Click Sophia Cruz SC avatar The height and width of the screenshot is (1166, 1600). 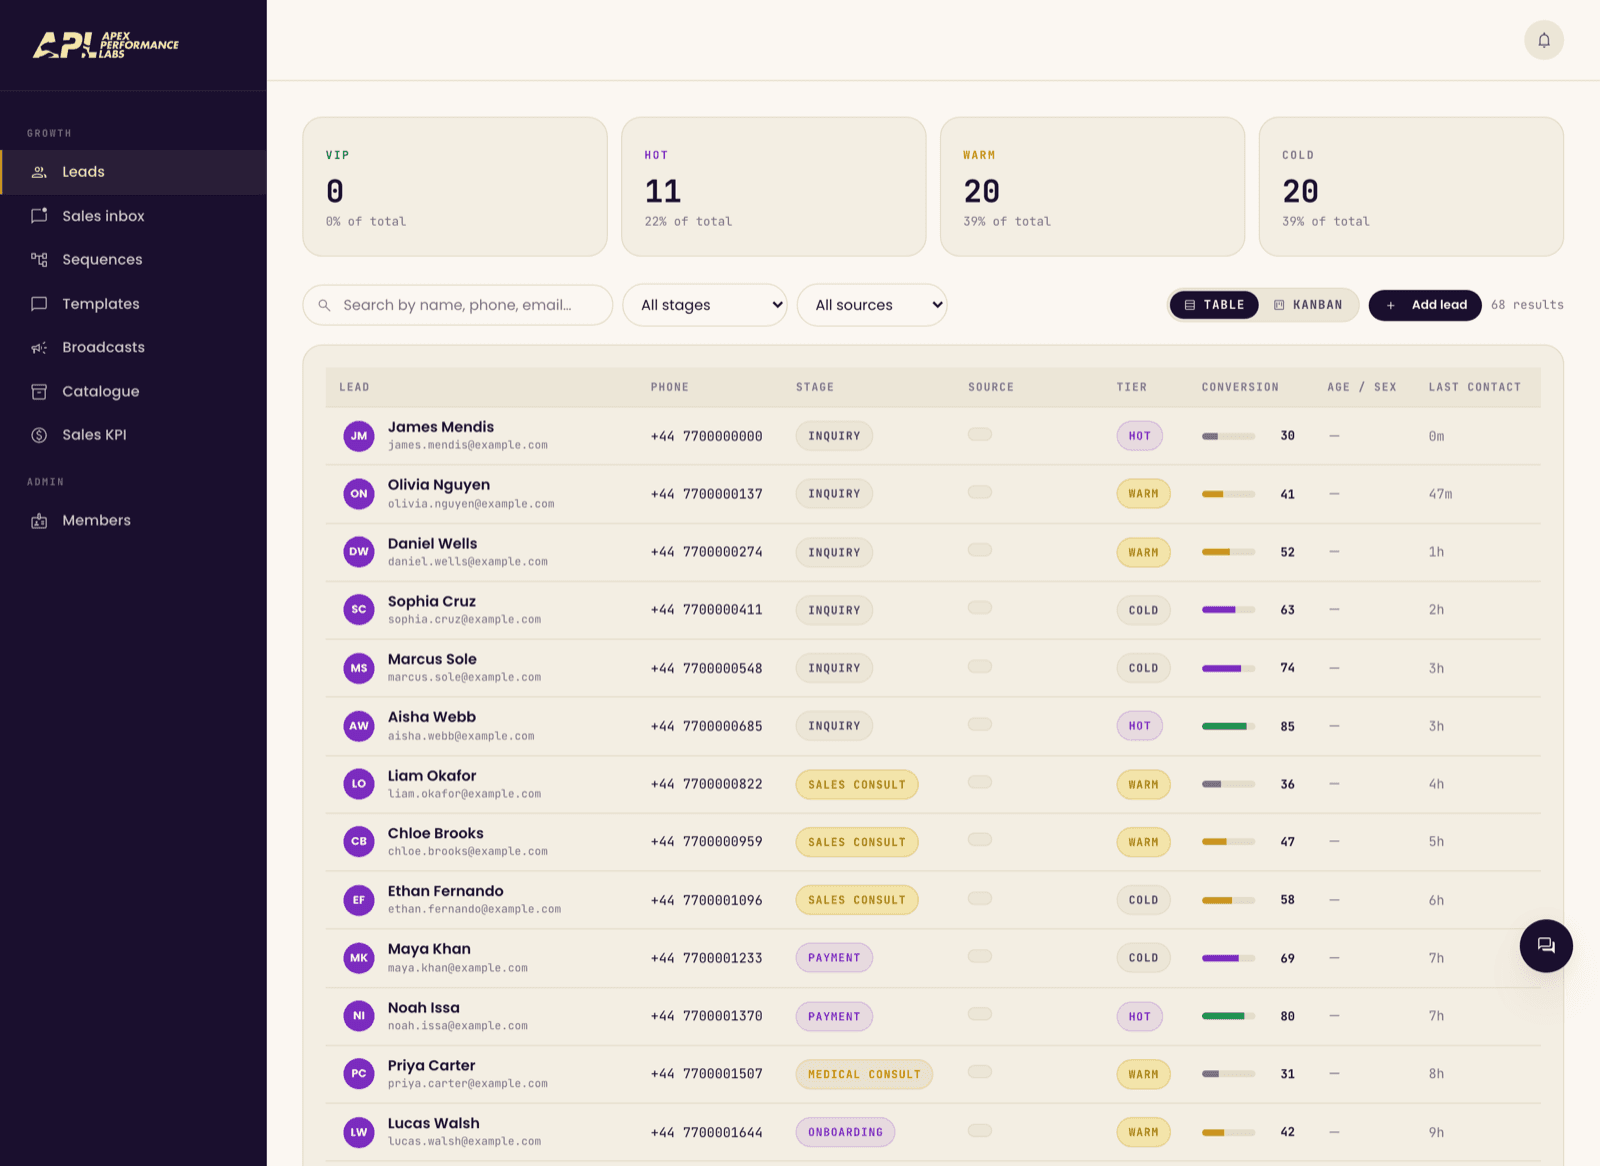(x=359, y=610)
